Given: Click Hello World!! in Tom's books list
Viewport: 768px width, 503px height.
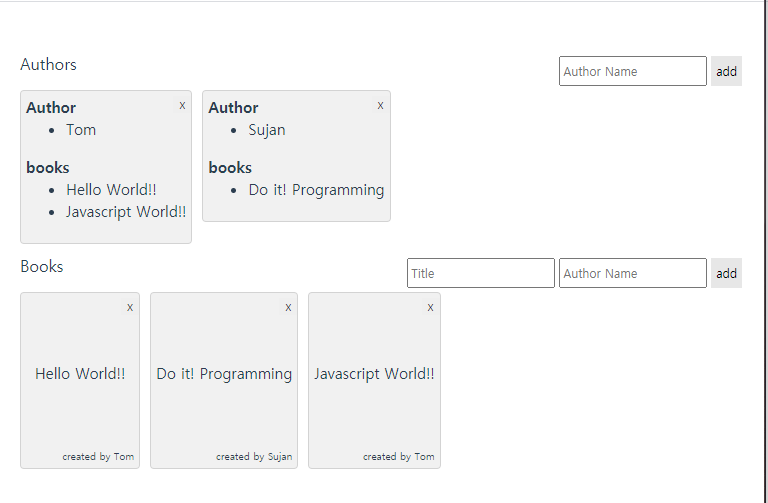Looking at the screenshot, I should (x=111, y=190).
